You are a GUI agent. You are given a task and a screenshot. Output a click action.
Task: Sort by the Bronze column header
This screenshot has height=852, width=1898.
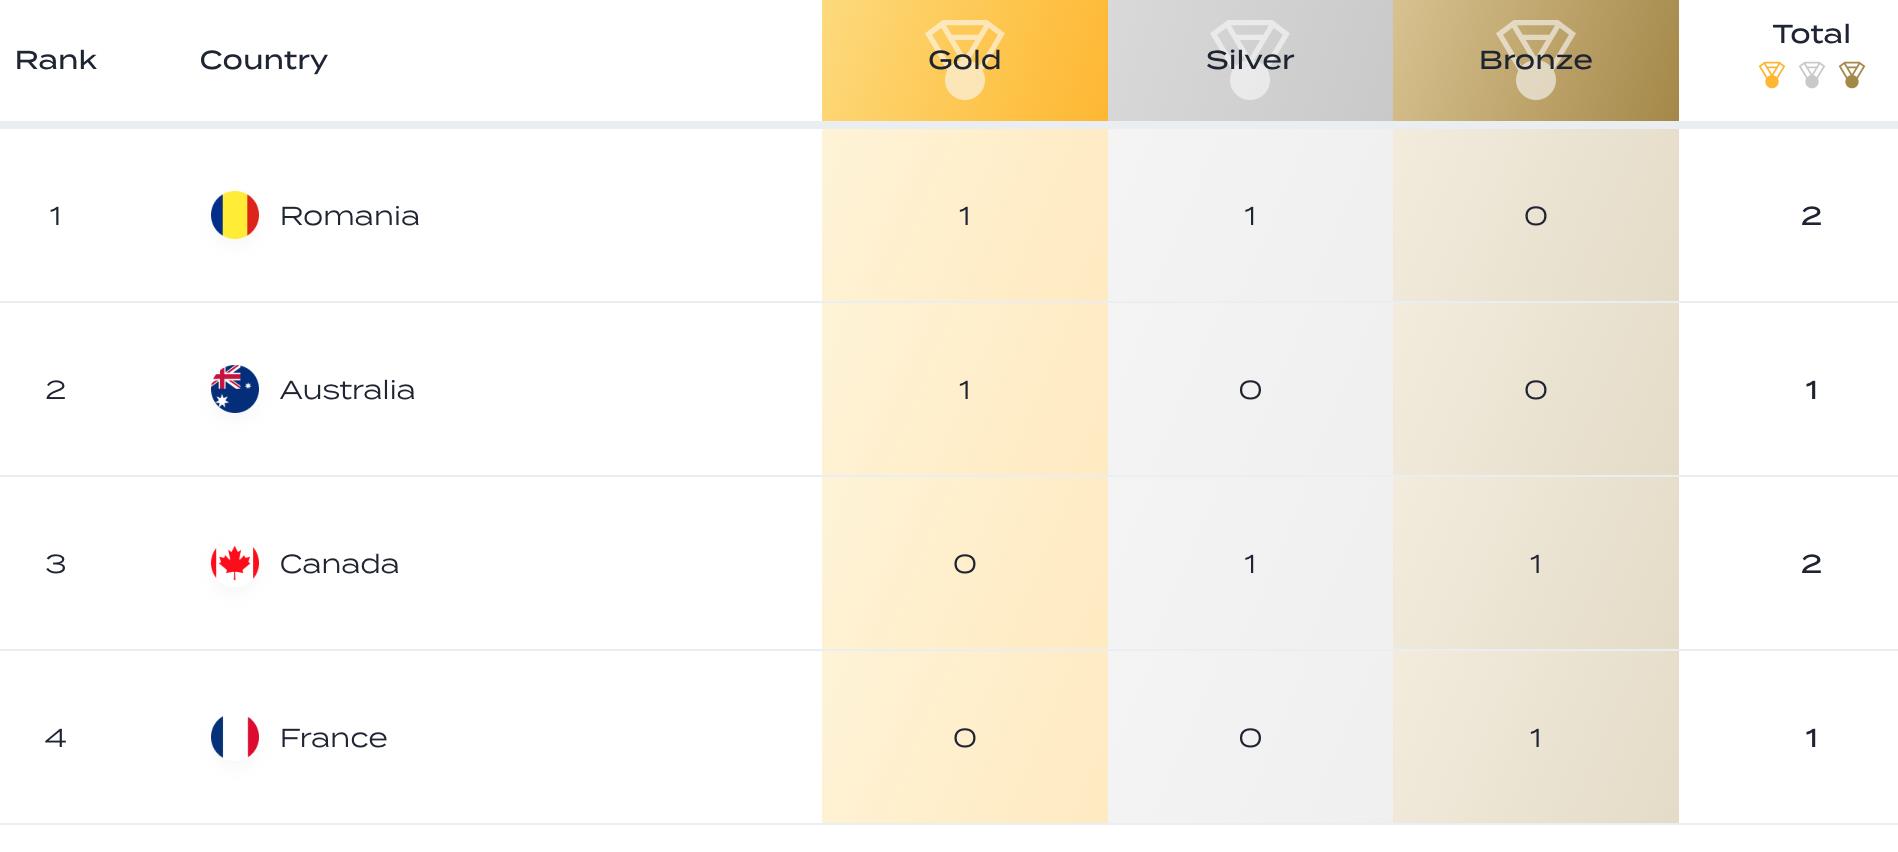click(1535, 60)
